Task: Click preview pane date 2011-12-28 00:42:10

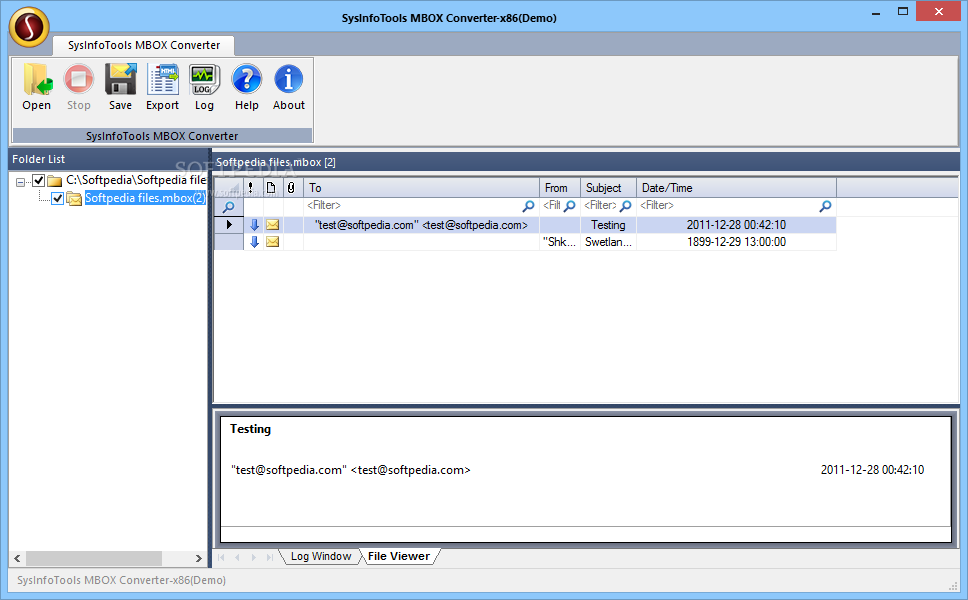Action: pos(872,470)
